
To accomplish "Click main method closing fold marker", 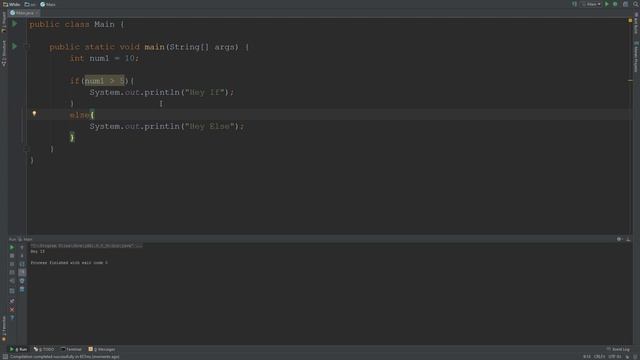I will pyautogui.click(x=27, y=149).
